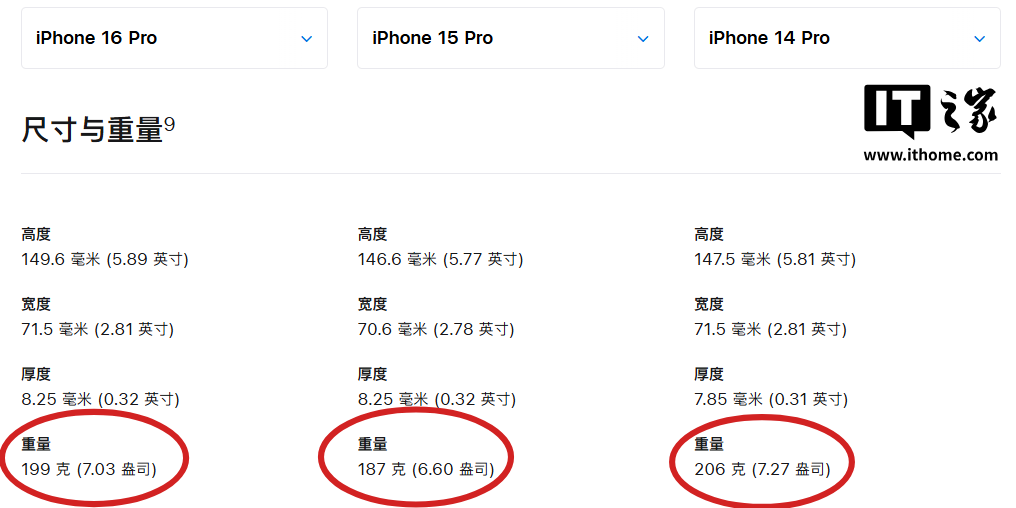Image resolution: width=1016 pixels, height=508 pixels.
Task: Click the www.ithome.com link text
Action: click(x=930, y=155)
